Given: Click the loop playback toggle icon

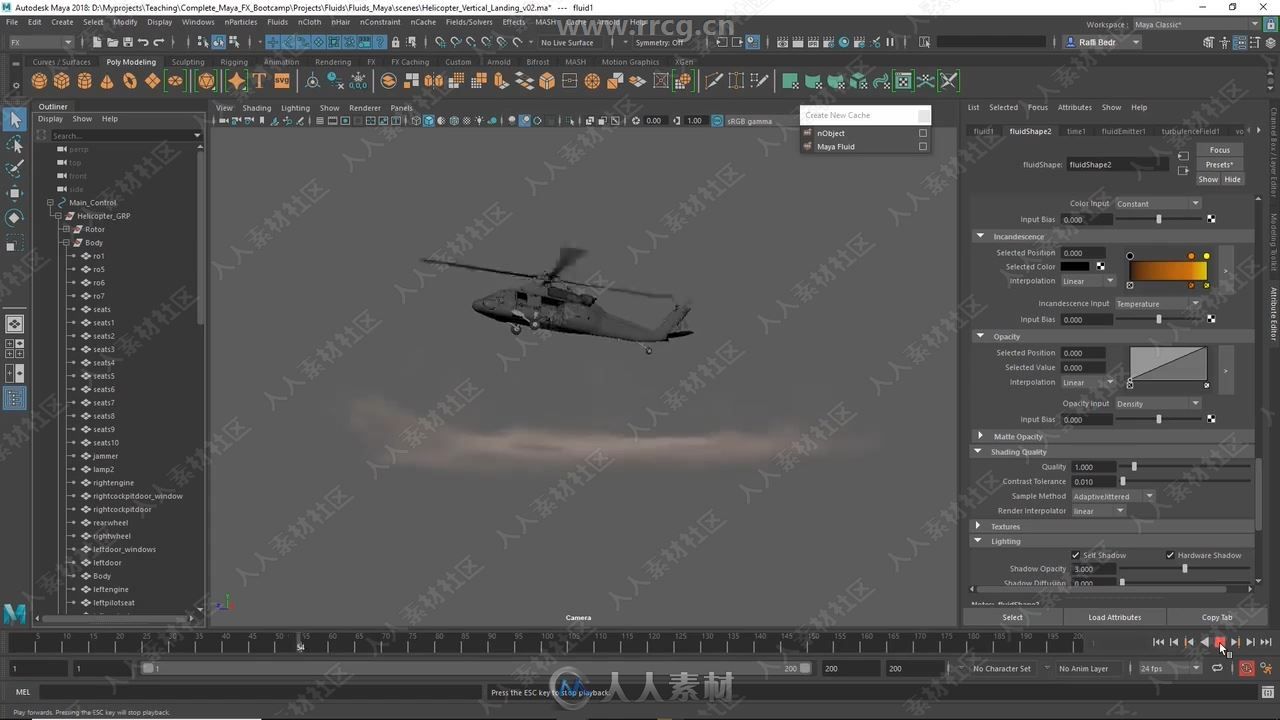Looking at the screenshot, I should click(1217, 668).
